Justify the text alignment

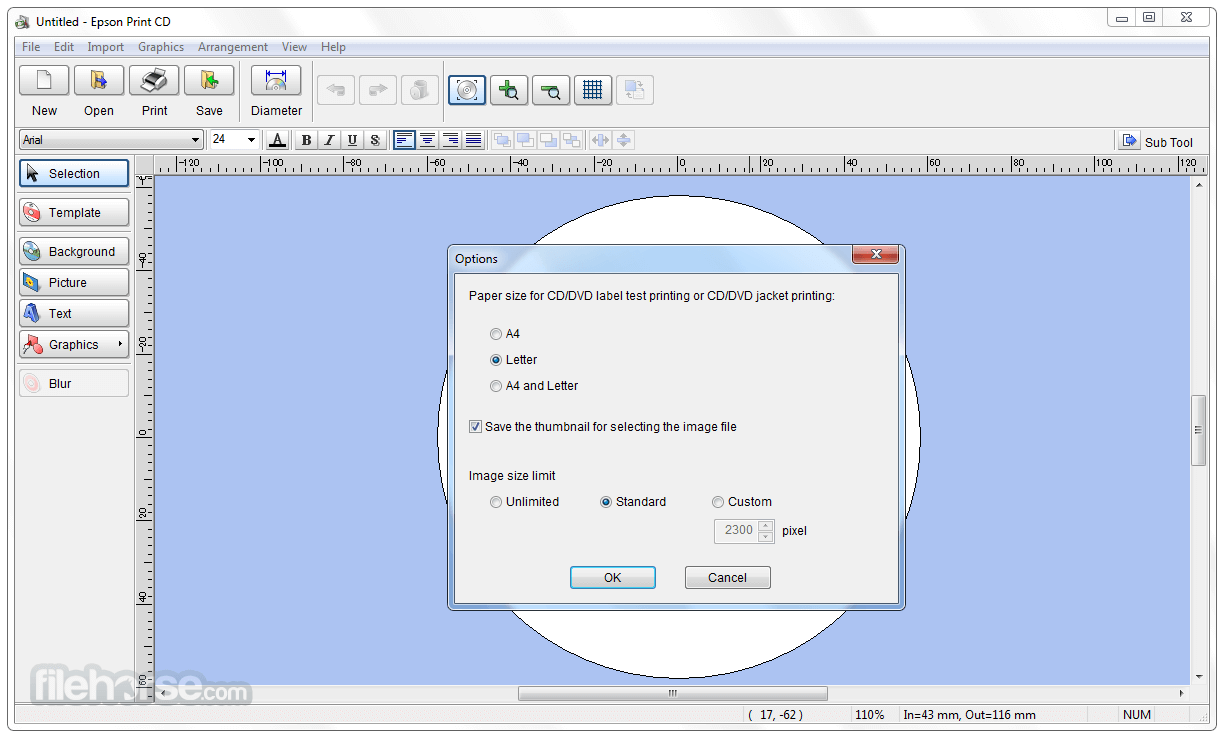[x=473, y=140]
